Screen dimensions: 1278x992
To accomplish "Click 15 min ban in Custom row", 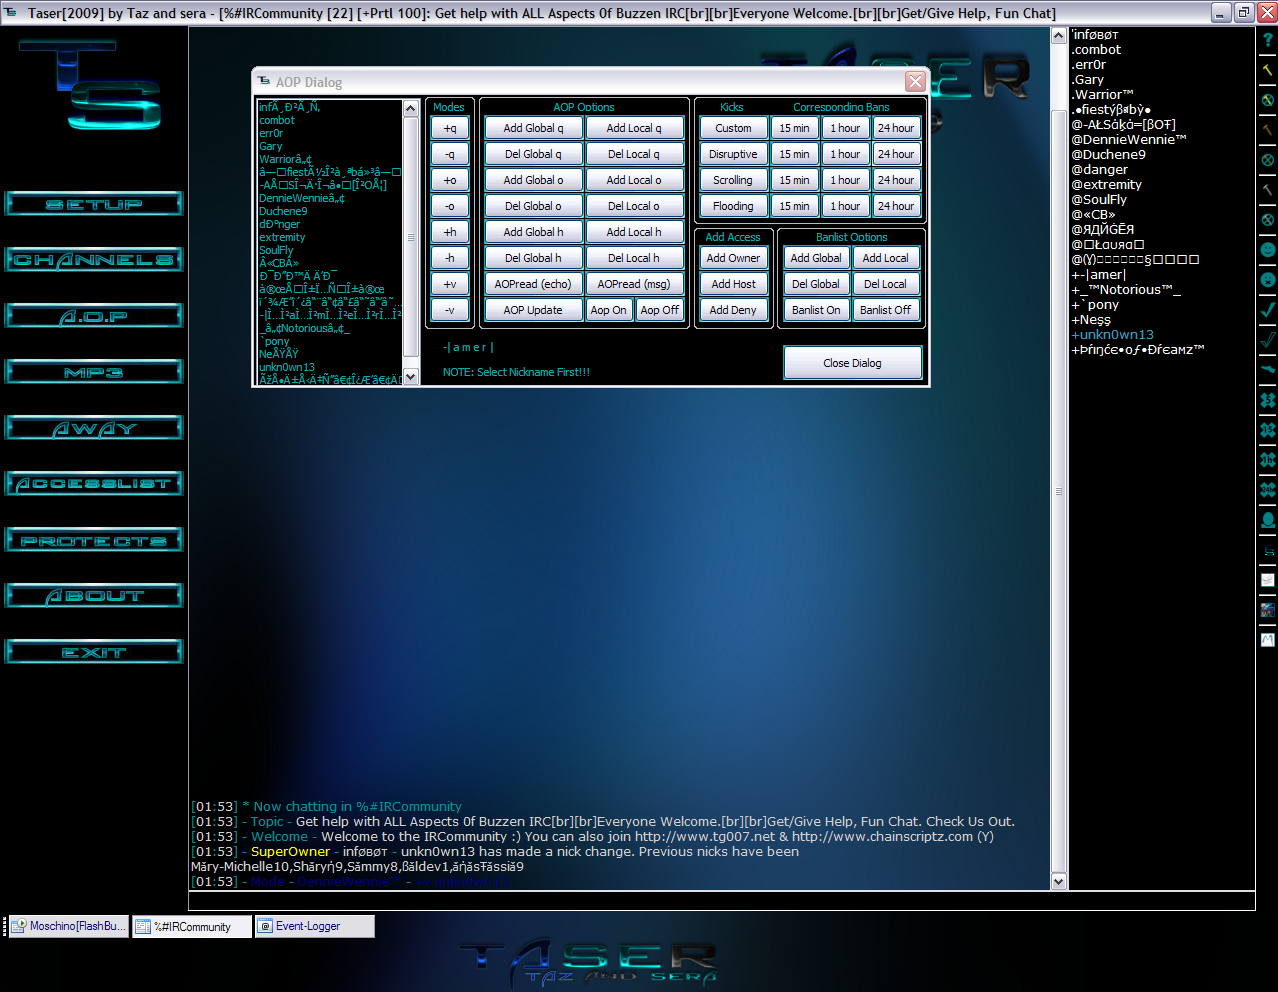I will coord(795,128).
